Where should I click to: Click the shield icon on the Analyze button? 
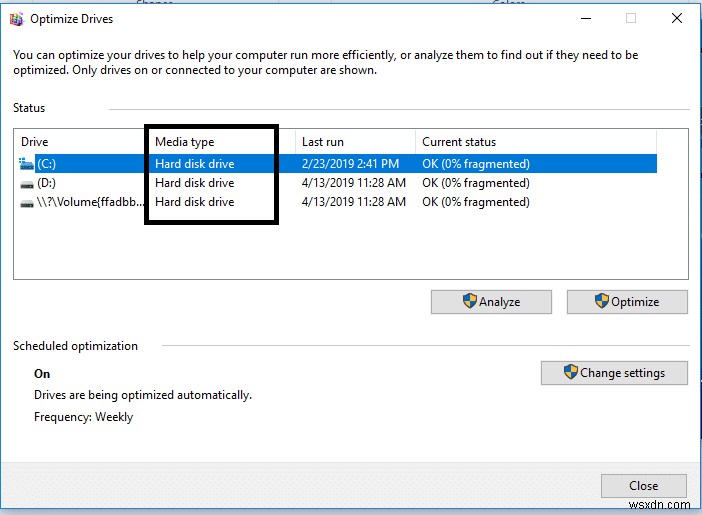pos(469,300)
